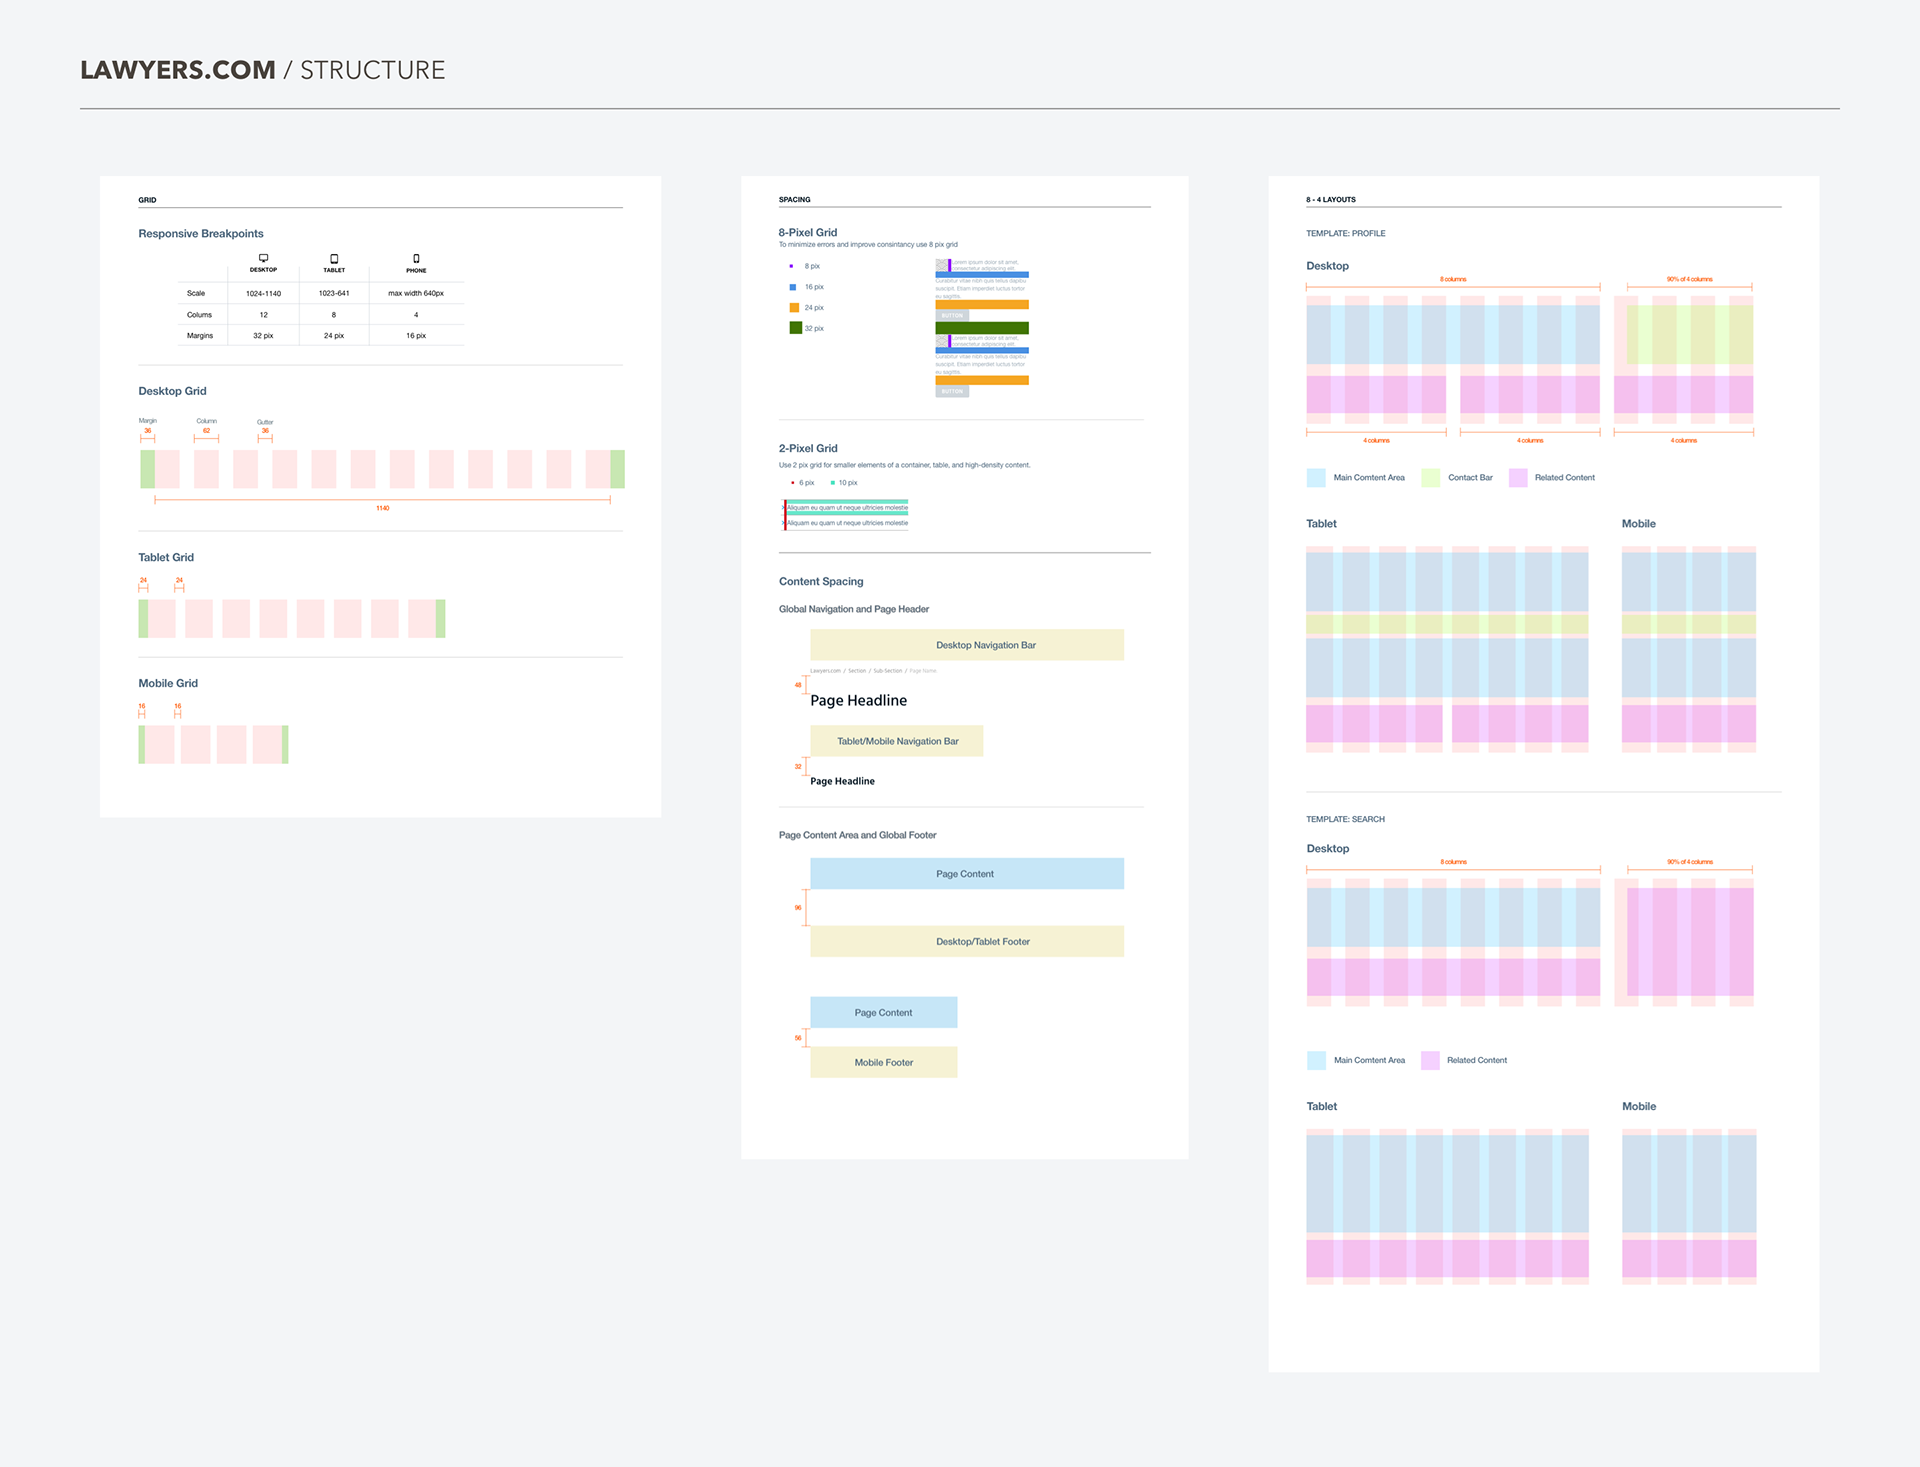Viewport: 1920px width, 1467px height.
Task: Click the LAWYERS.COM title
Action: (x=178, y=70)
